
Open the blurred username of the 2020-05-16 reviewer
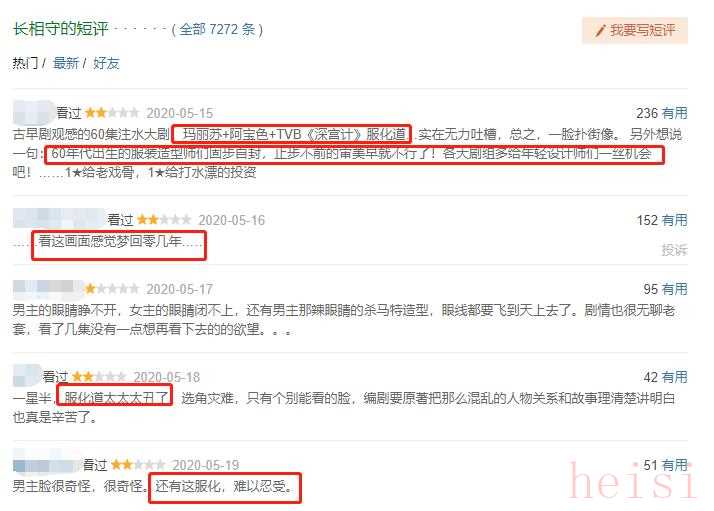[59, 219]
